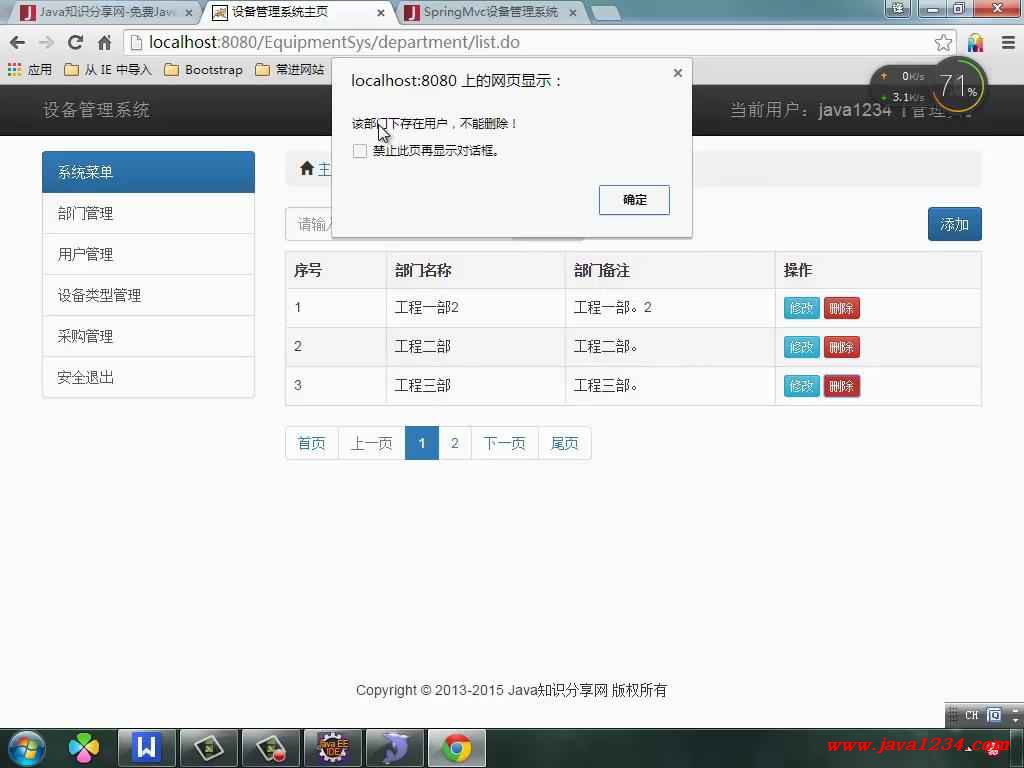Click the address bar URL
This screenshot has width=1024, height=768.
coord(334,42)
